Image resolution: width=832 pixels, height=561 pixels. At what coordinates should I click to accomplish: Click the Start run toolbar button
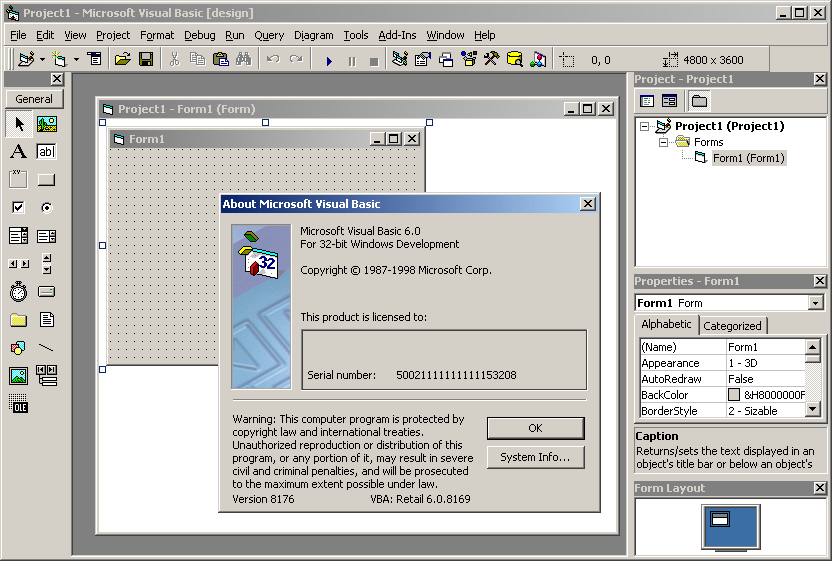[x=329, y=61]
